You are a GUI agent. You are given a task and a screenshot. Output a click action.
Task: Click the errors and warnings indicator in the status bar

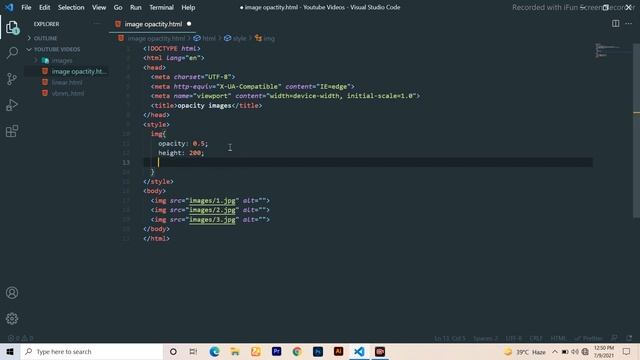pos(20,338)
